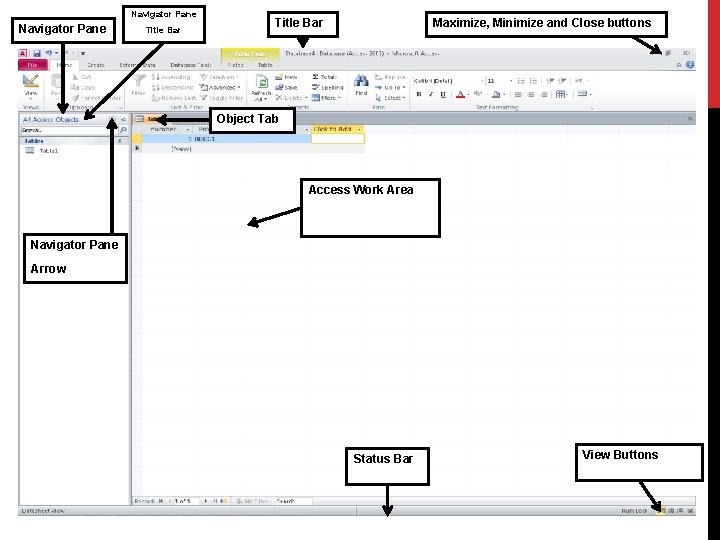Open the File tab
720x540 pixels.
click(x=33, y=65)
